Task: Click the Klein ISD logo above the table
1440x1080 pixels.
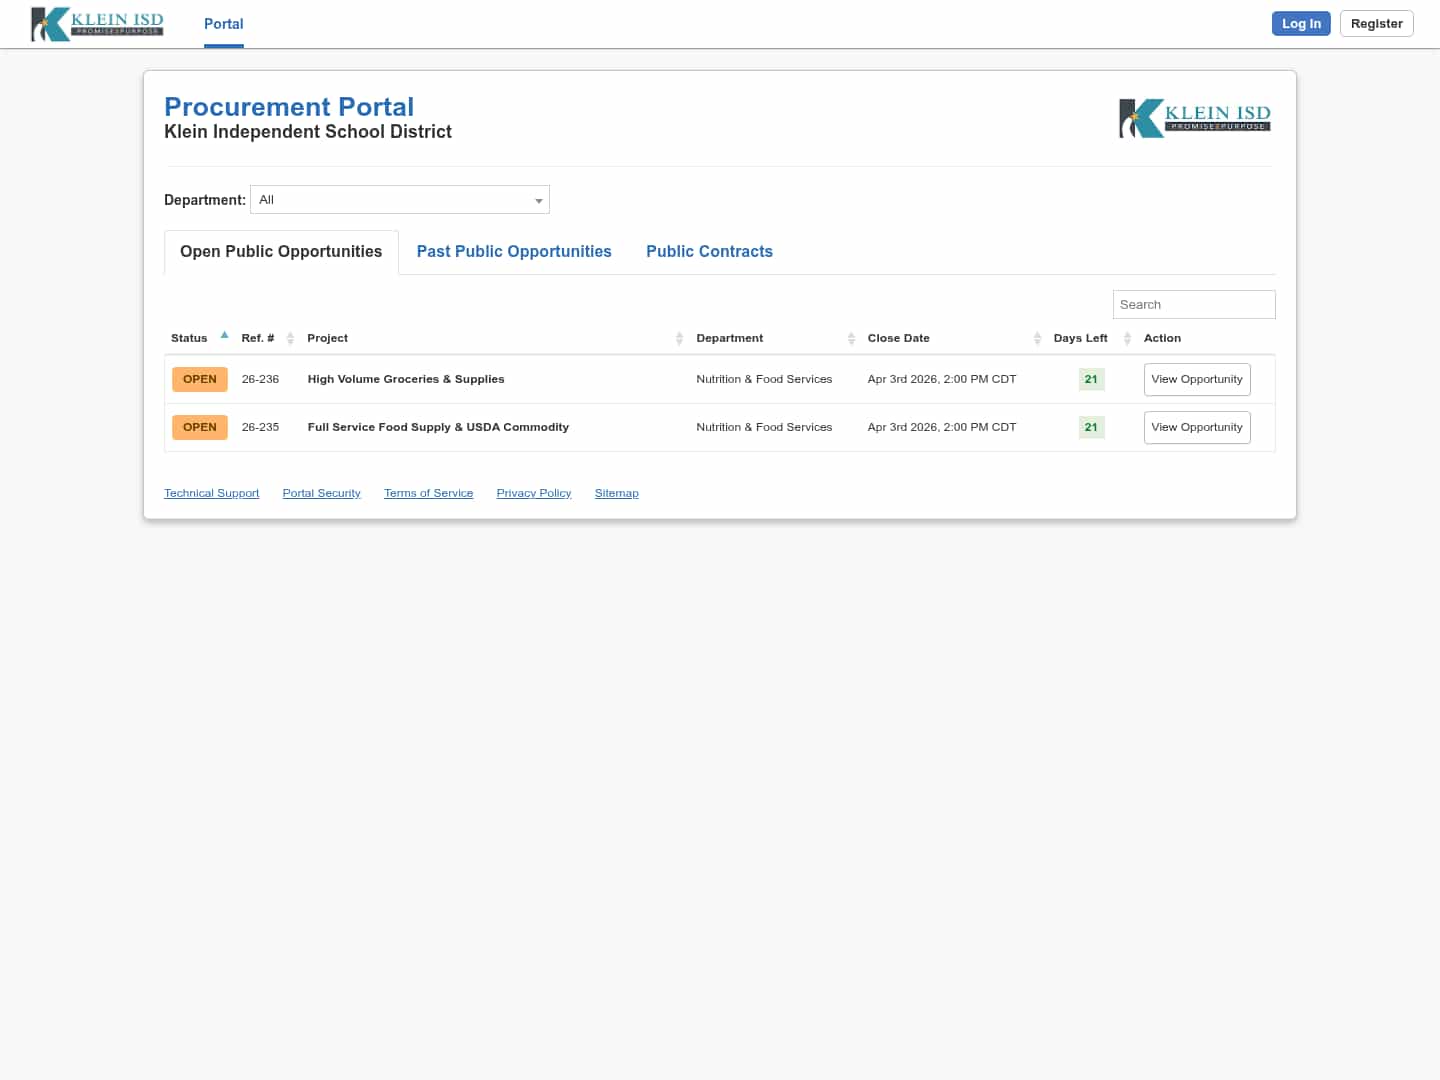Action: click(x=1194, y=117)
